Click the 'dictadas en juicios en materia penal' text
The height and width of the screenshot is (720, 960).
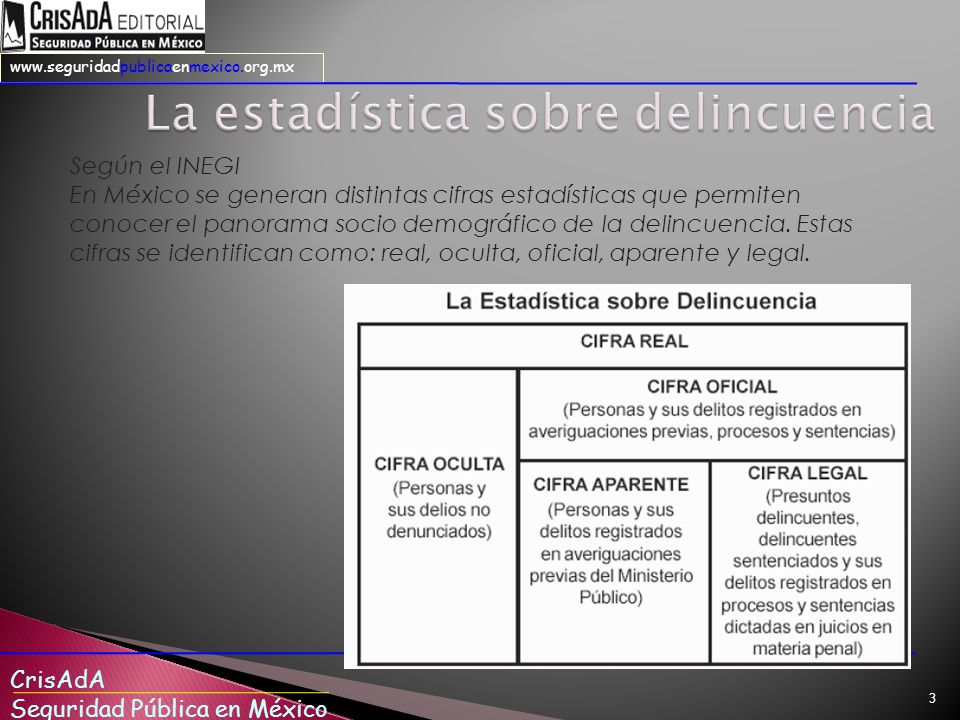coord(807,637)
